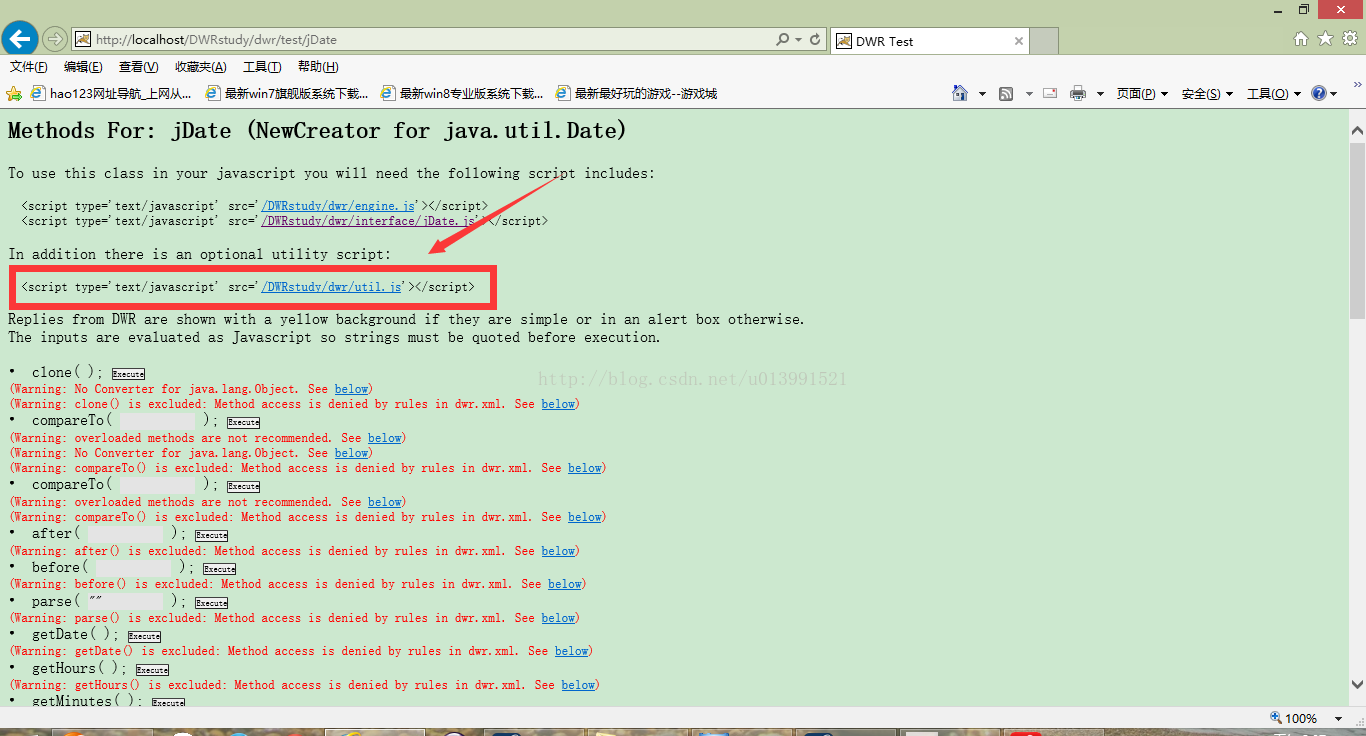Viewport: 1366px width, 736px height.
Task: Click the add-to-favorites-bar star icon
Action: point(14,93)
